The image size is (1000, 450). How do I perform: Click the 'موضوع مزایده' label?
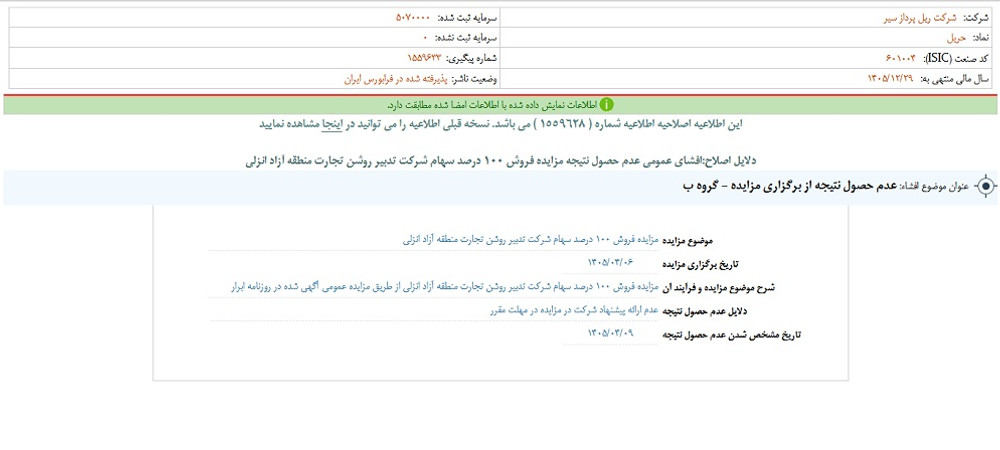tap(689, 241)
